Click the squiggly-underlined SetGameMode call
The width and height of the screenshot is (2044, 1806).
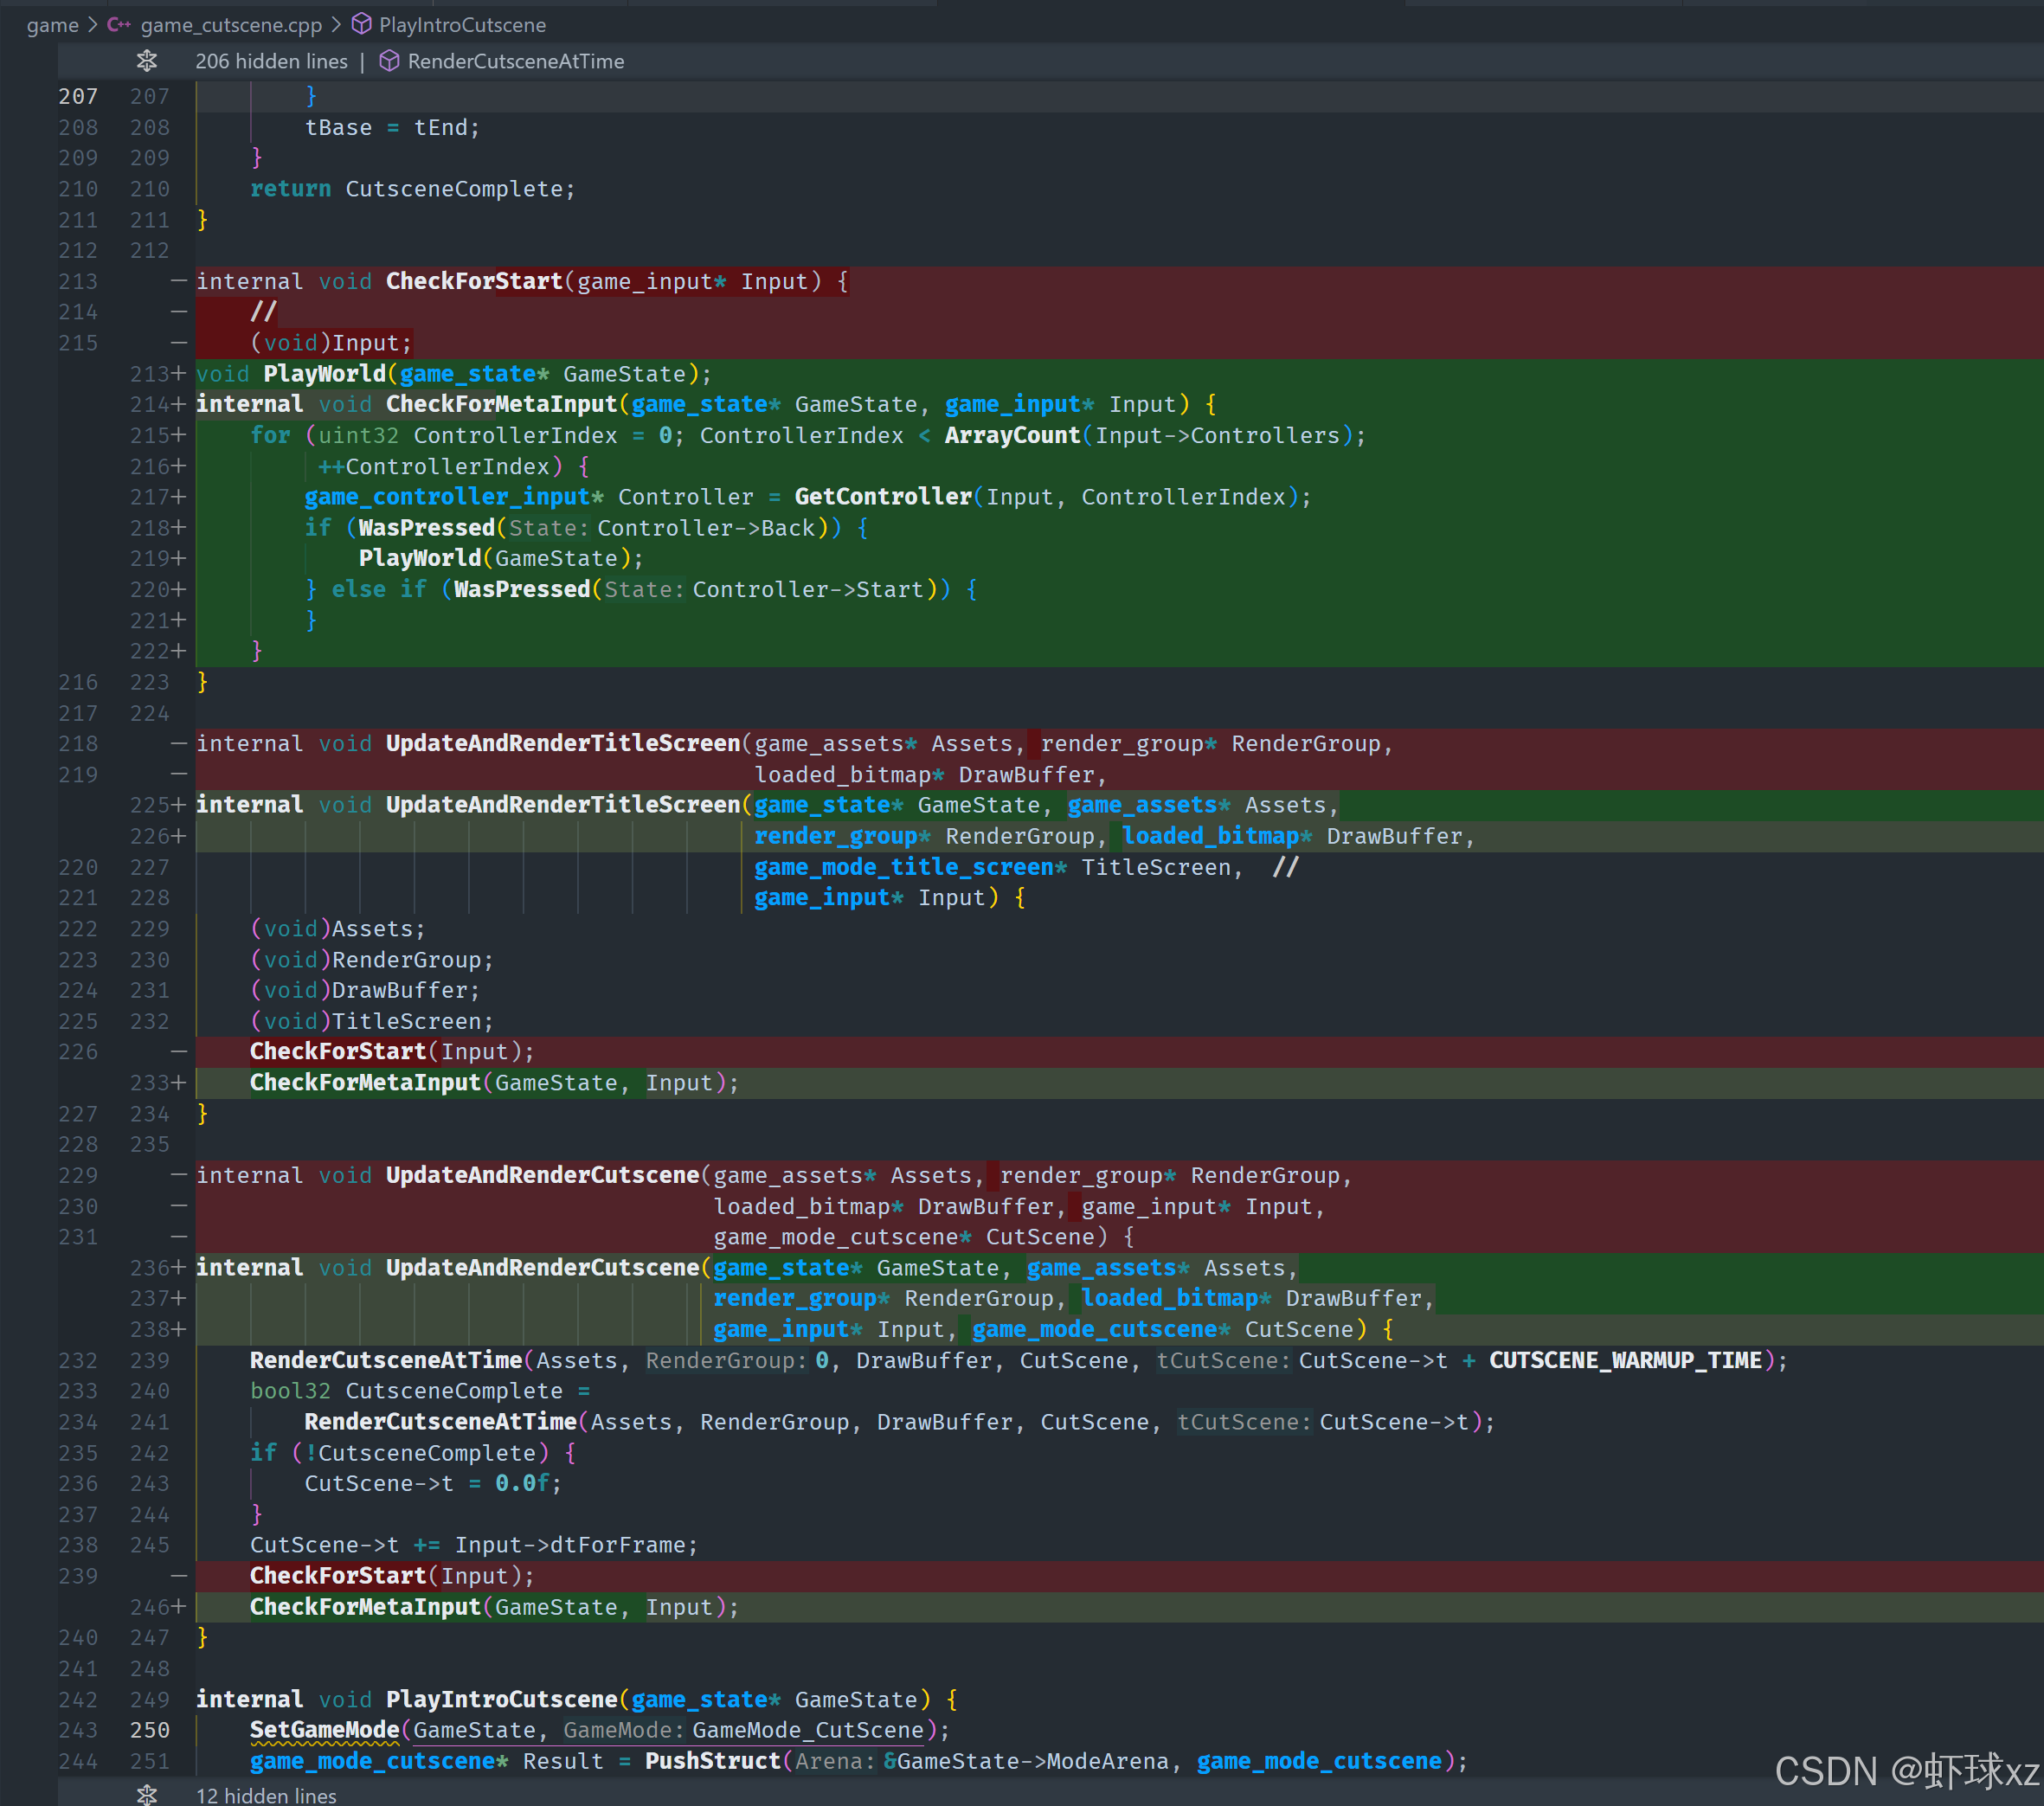(324, 1730)
